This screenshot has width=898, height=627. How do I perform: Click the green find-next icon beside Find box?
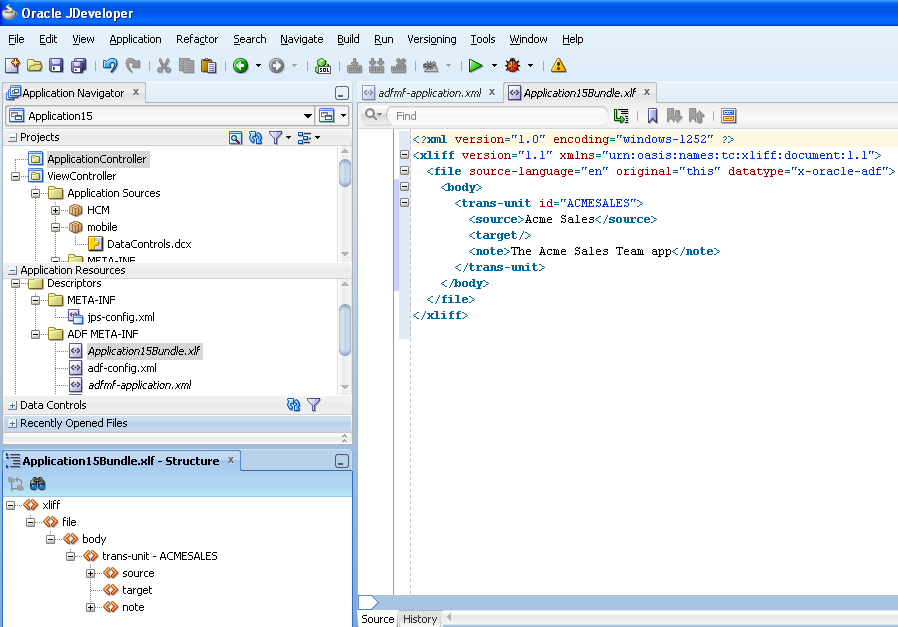point(621,116)
